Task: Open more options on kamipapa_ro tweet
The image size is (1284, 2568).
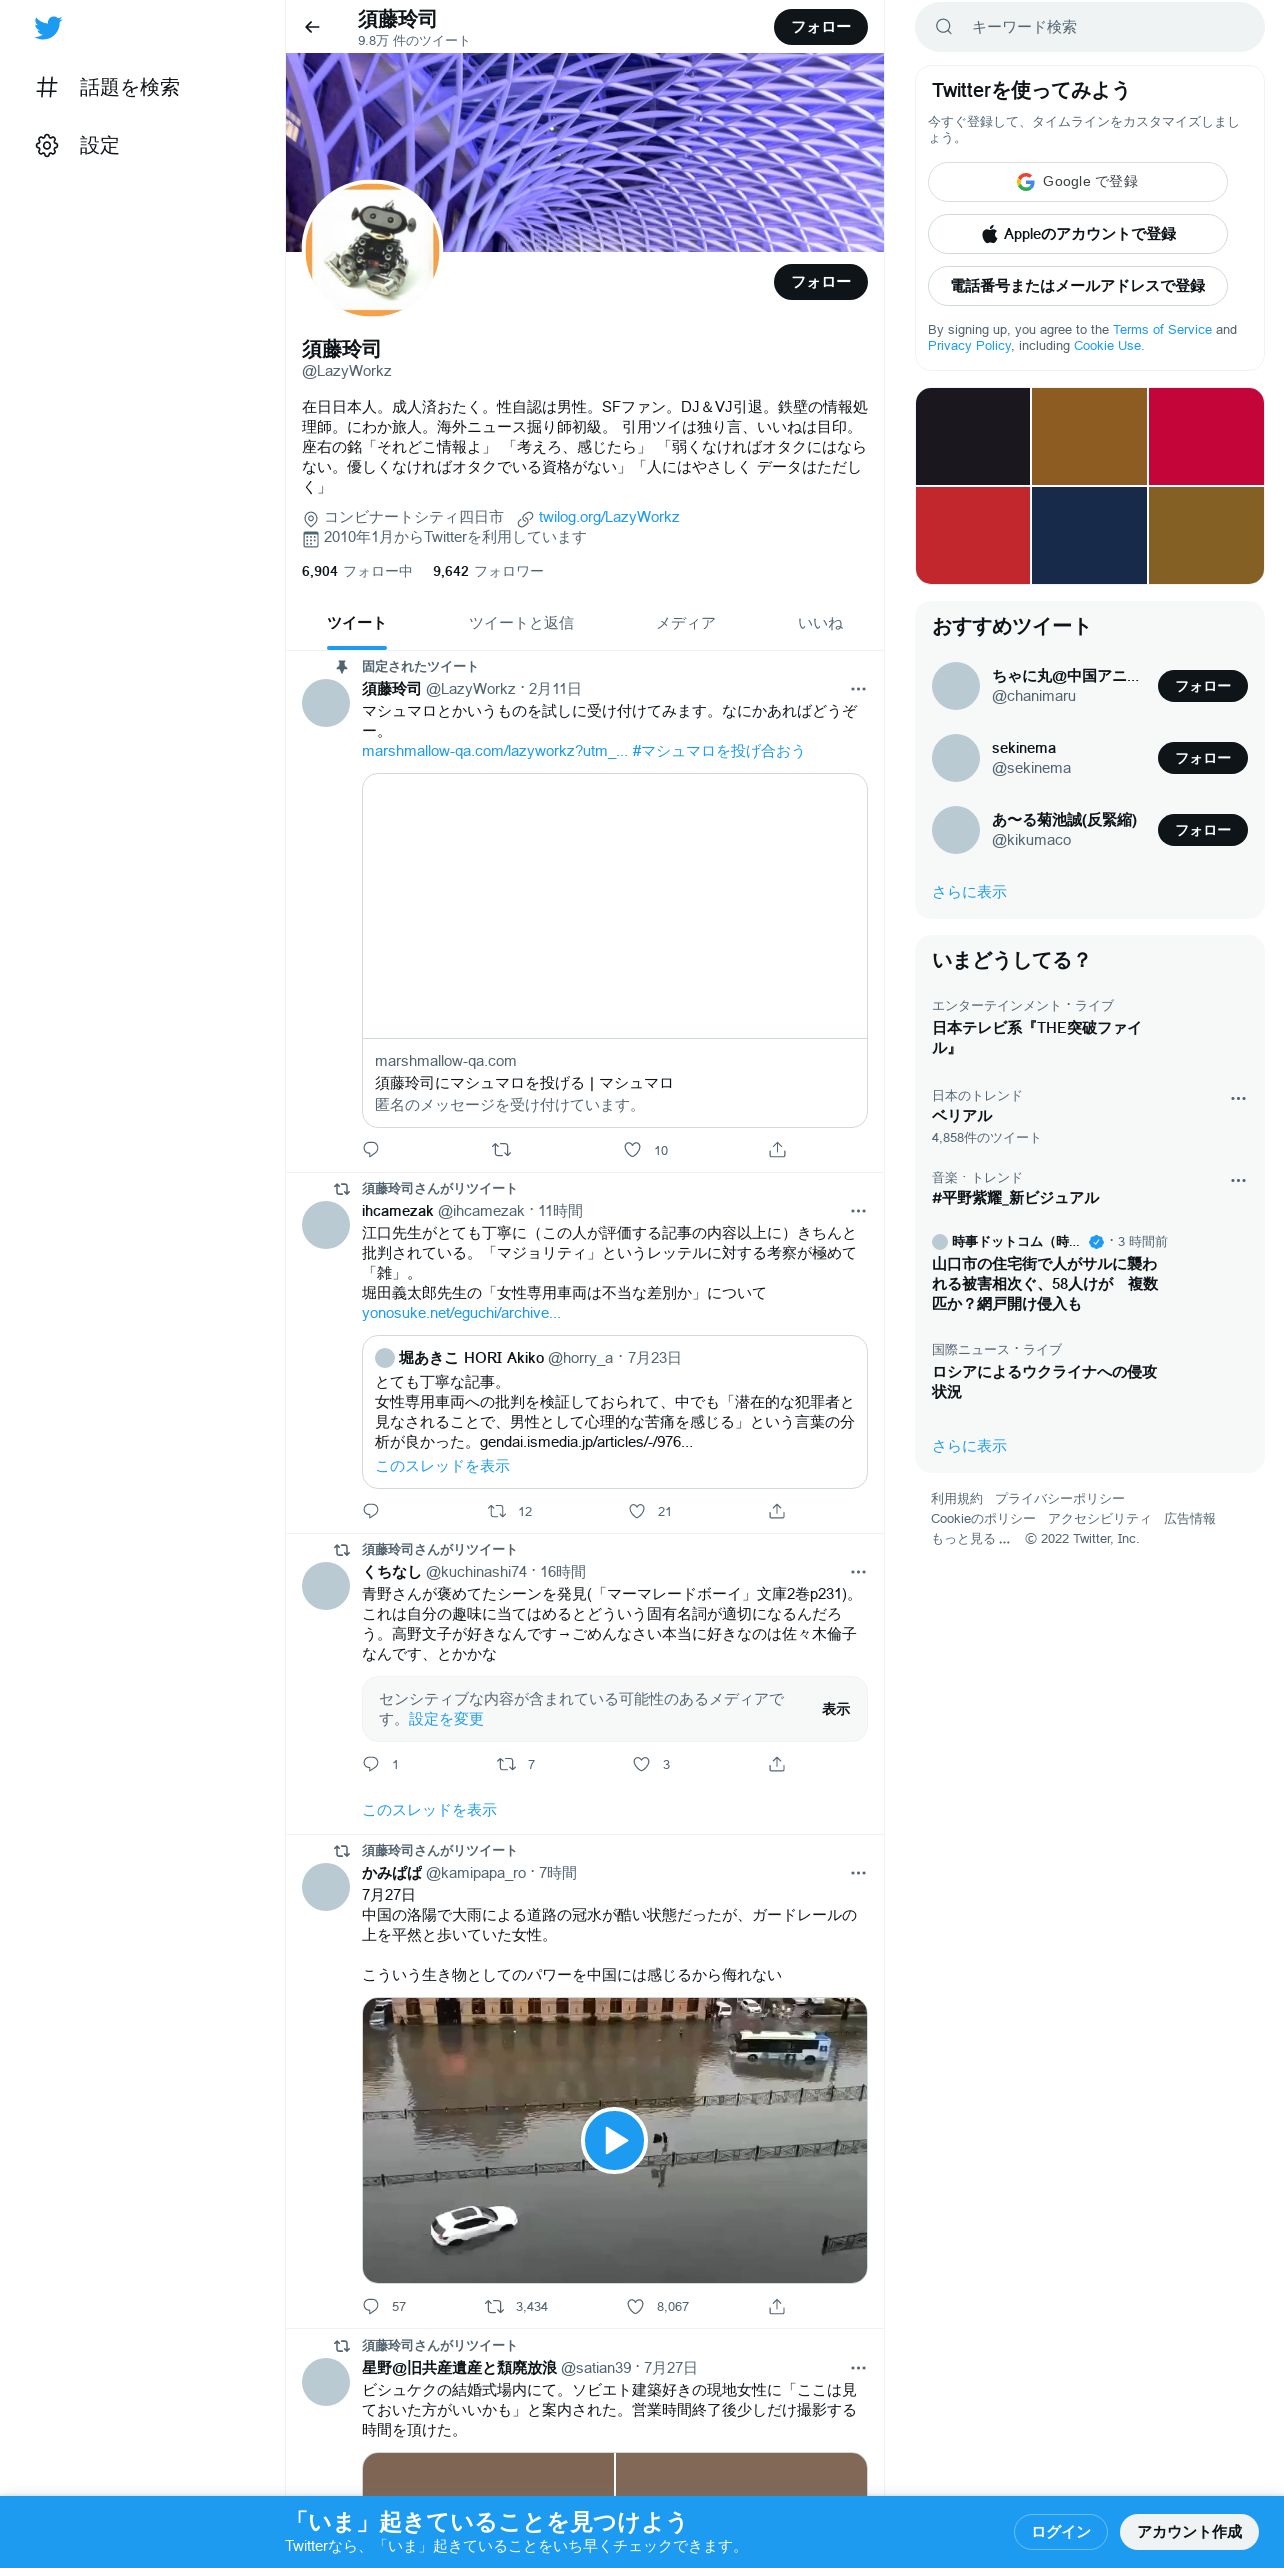Action: click(858, 1873)
